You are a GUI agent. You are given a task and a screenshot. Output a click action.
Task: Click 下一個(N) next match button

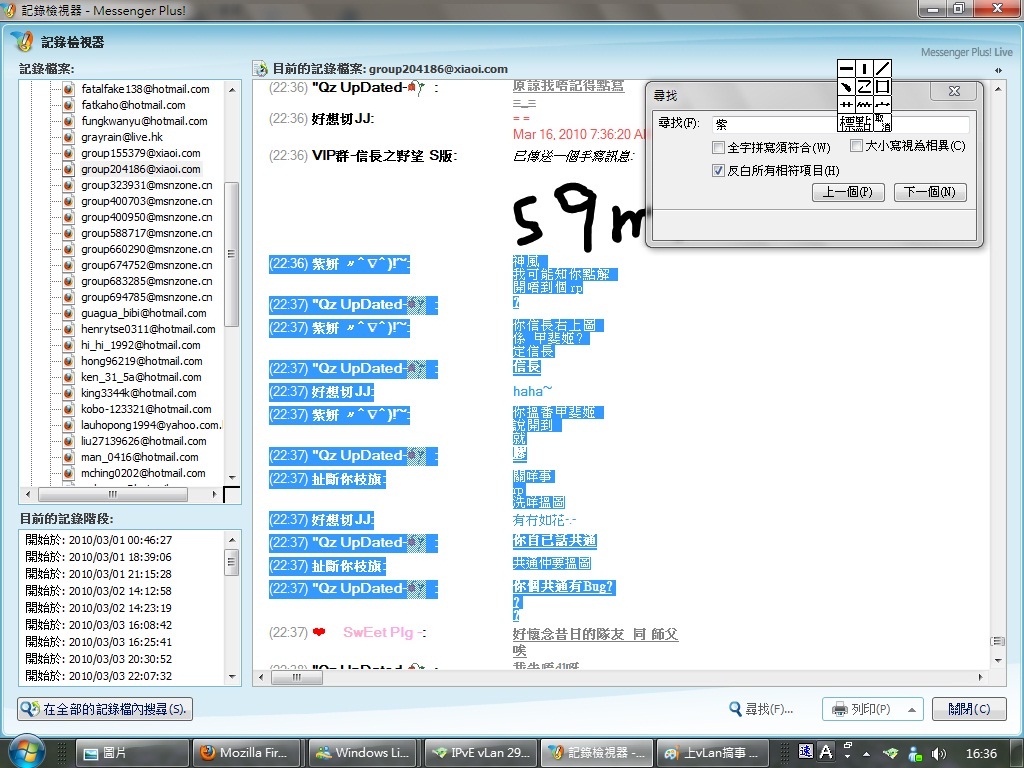(929, 192)
